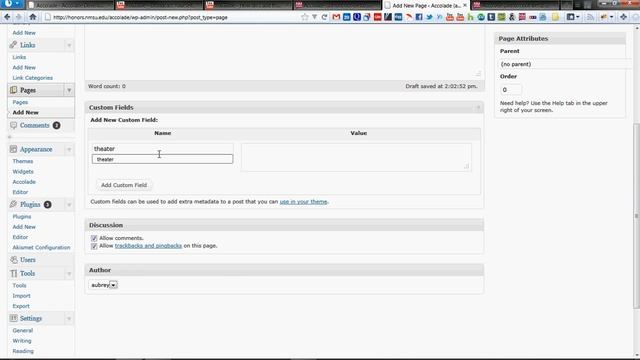Click the Plugins update count badge
This screenshot has width=640, height=360.
(x=47, y=204)
